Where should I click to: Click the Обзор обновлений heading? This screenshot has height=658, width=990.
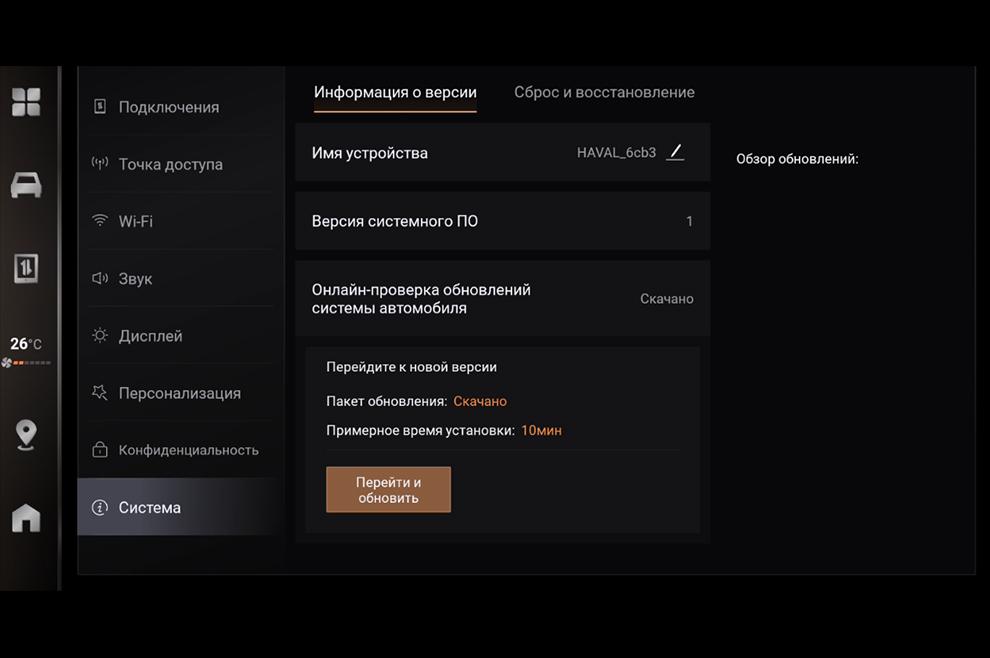(x=797, y=159)
